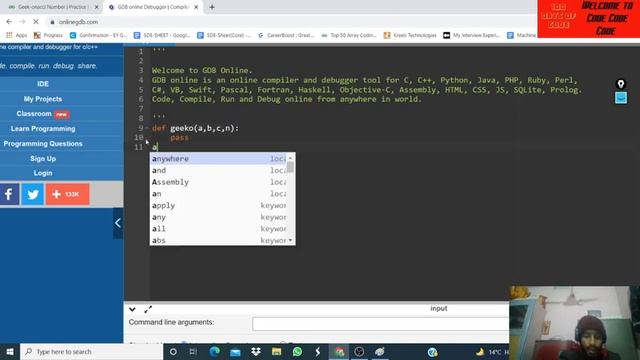Screen dimensions: 640x360
Task: Open Microsoft Edge from the taskbar
Action: pyautogui.click(x=214, y=351)
